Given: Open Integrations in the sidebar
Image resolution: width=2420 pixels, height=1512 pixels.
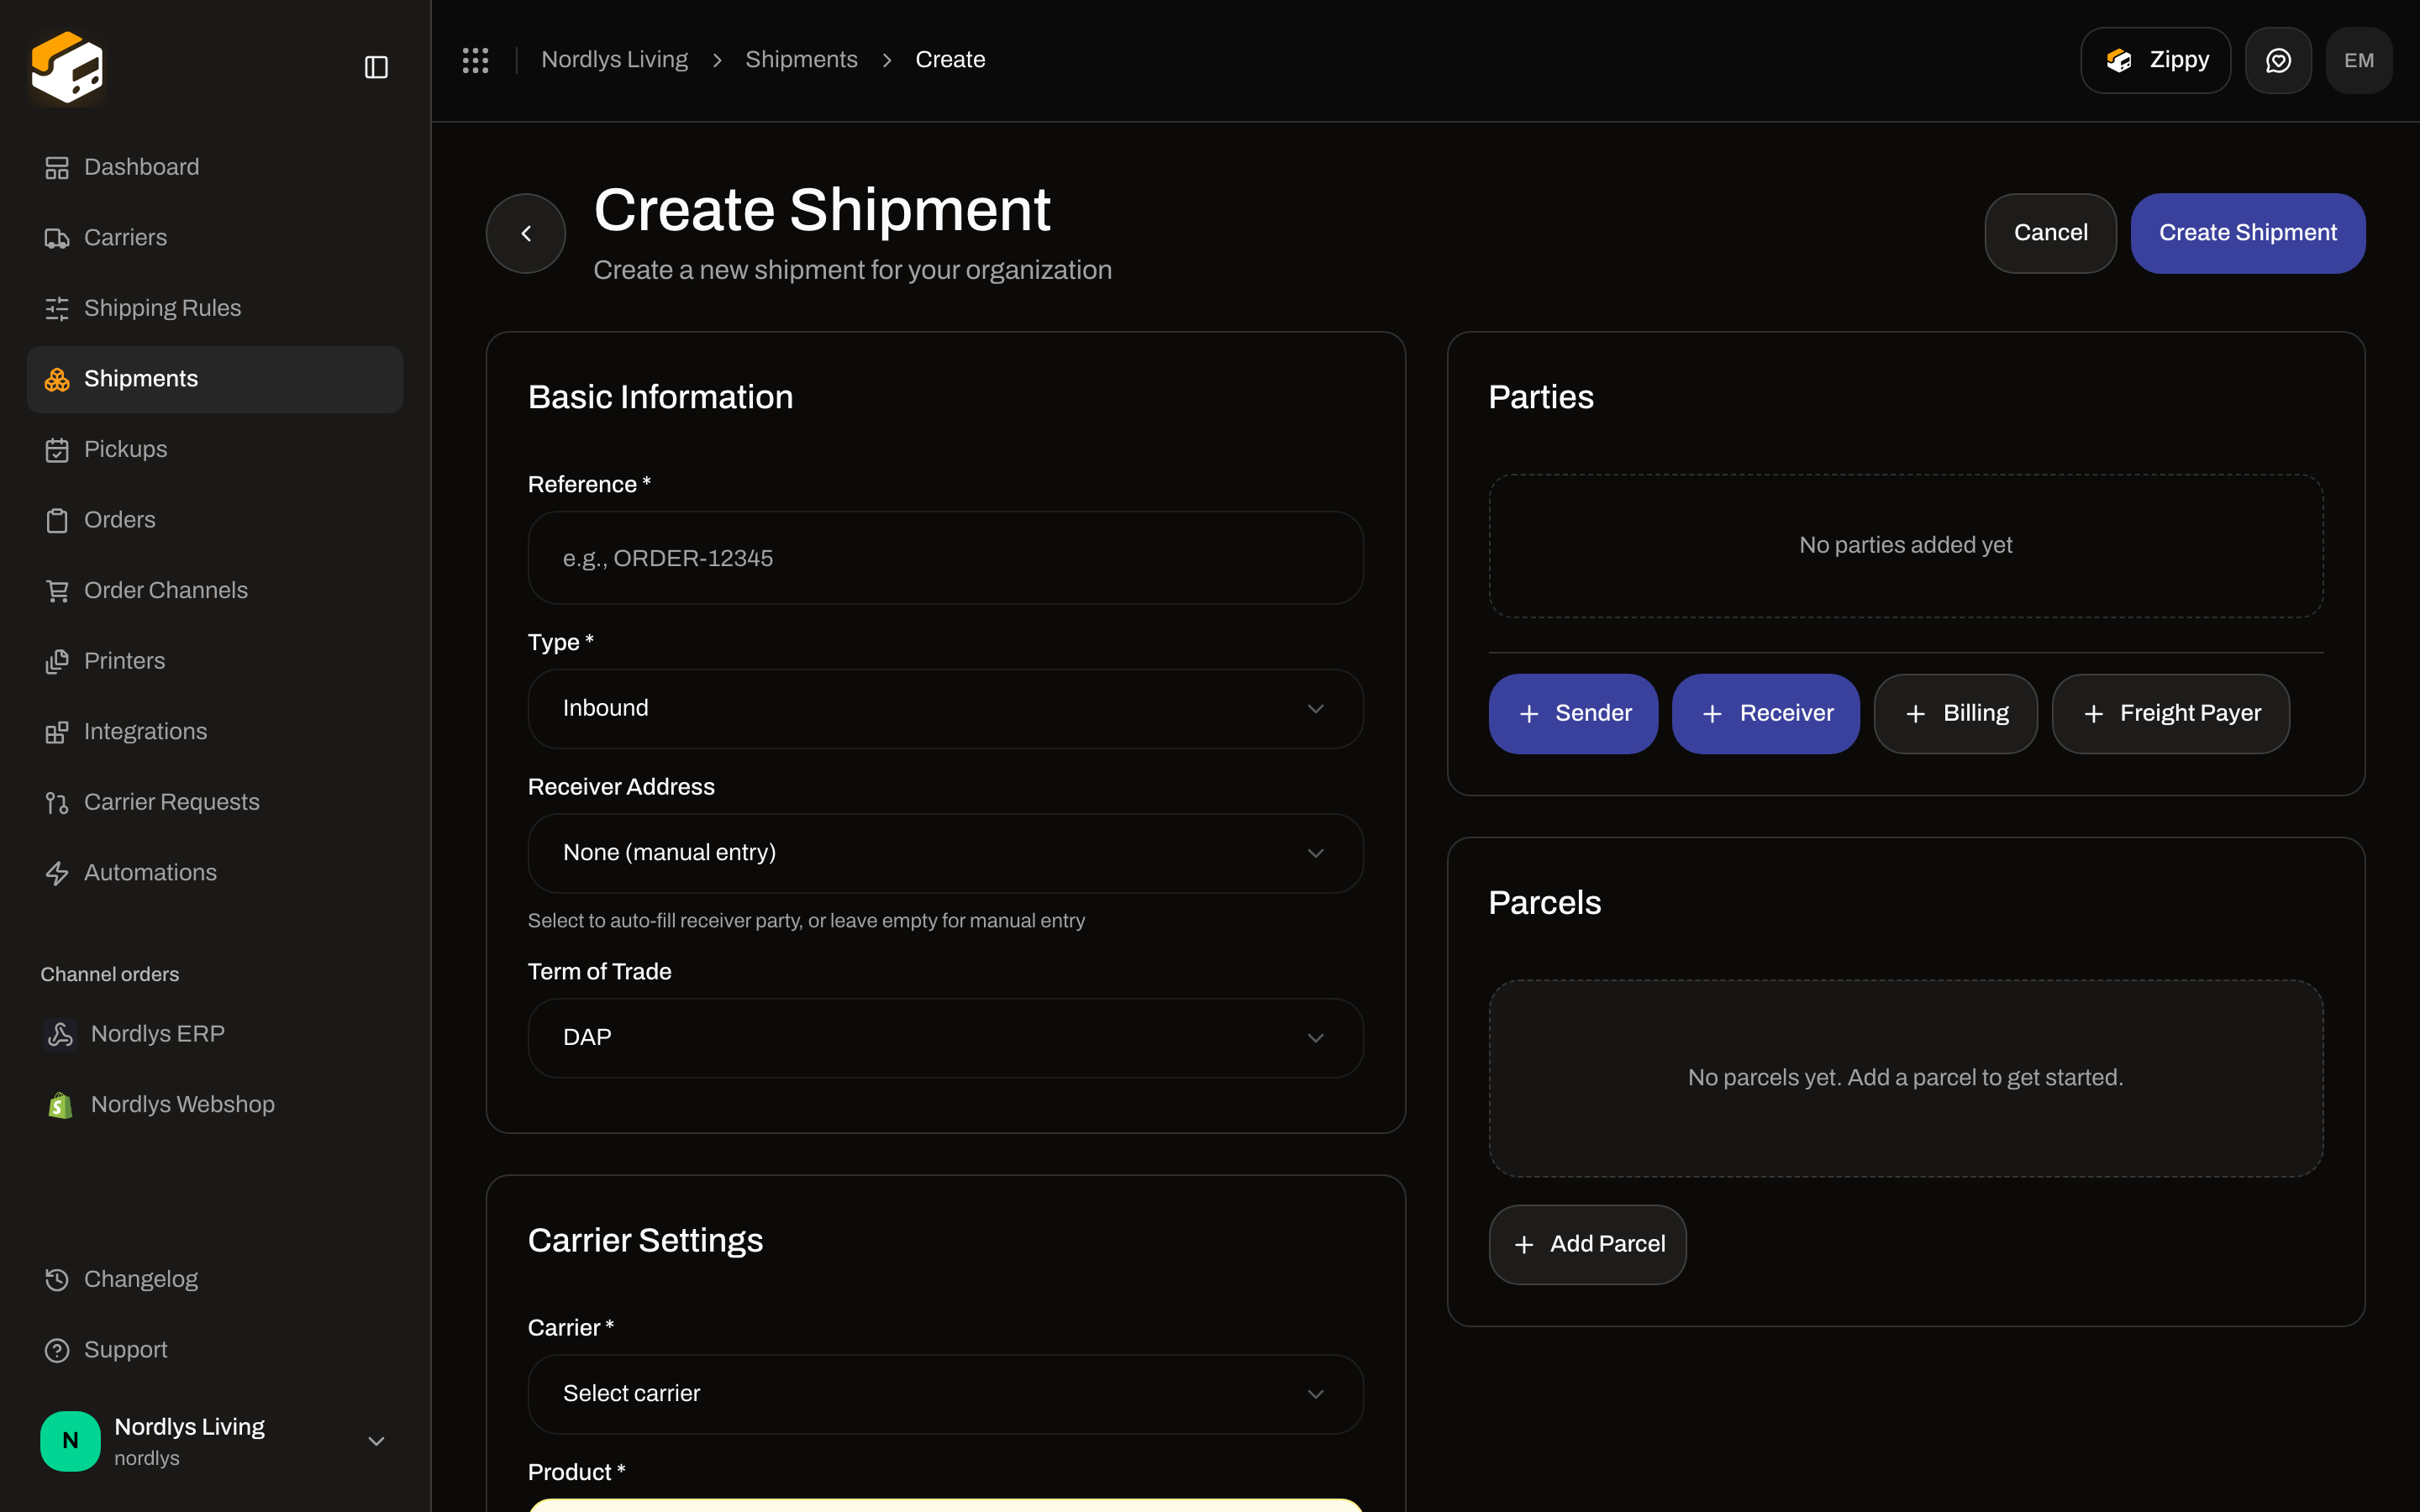Looking at the screenshot, I should coord(215,732).
